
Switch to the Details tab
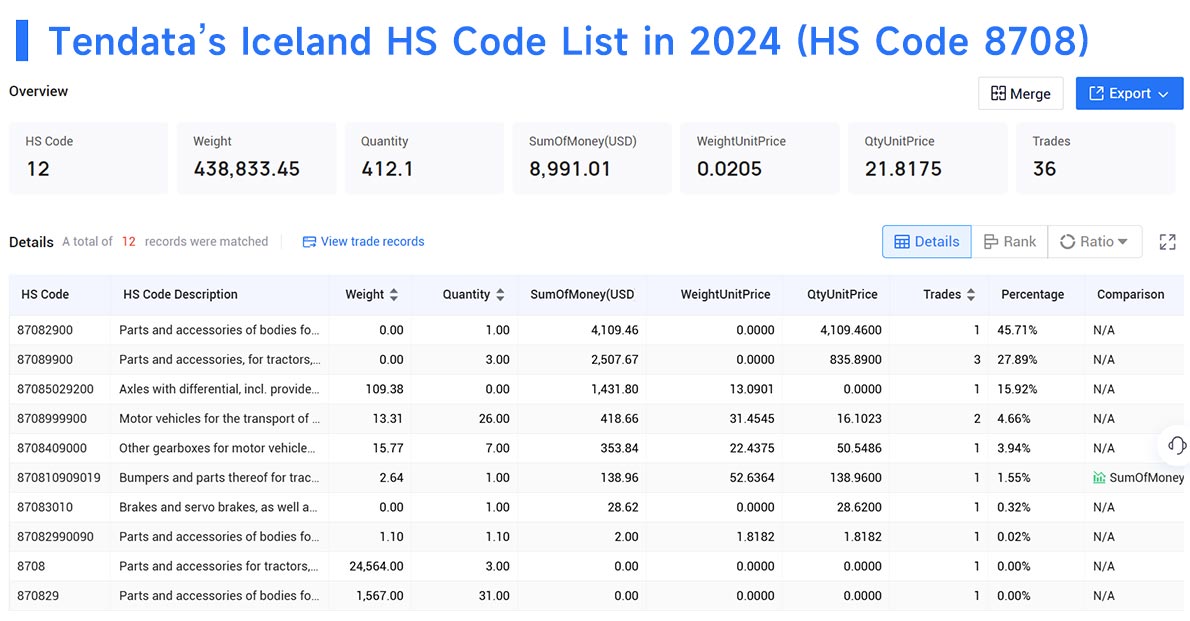coord(926,241)
